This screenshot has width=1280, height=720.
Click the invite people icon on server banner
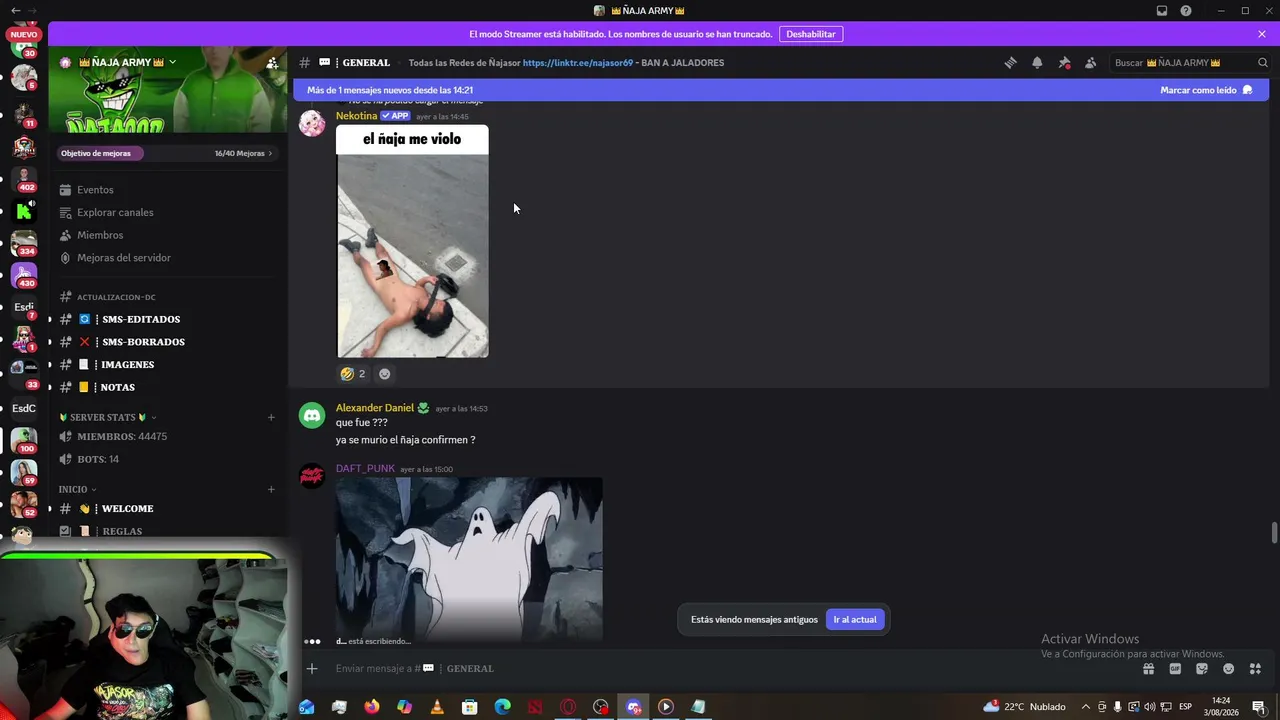pyautogui.click(x=272, y=62)
